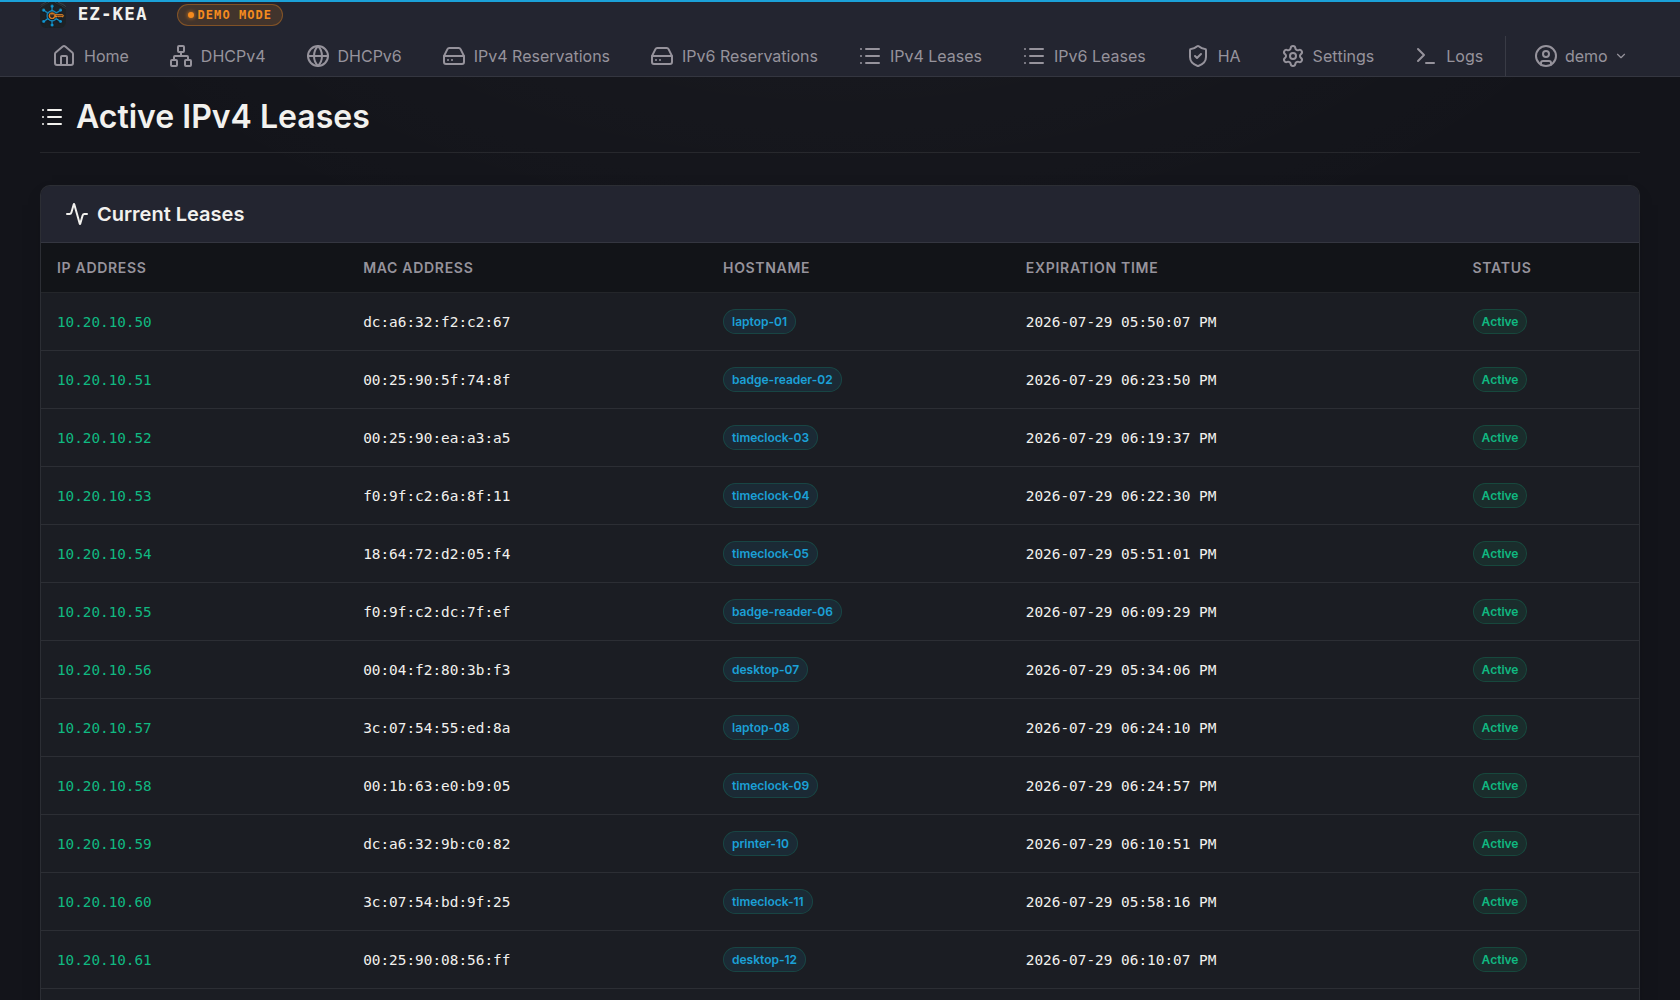Click the laptop-01 hostname tag

click(x=759, y=322)
